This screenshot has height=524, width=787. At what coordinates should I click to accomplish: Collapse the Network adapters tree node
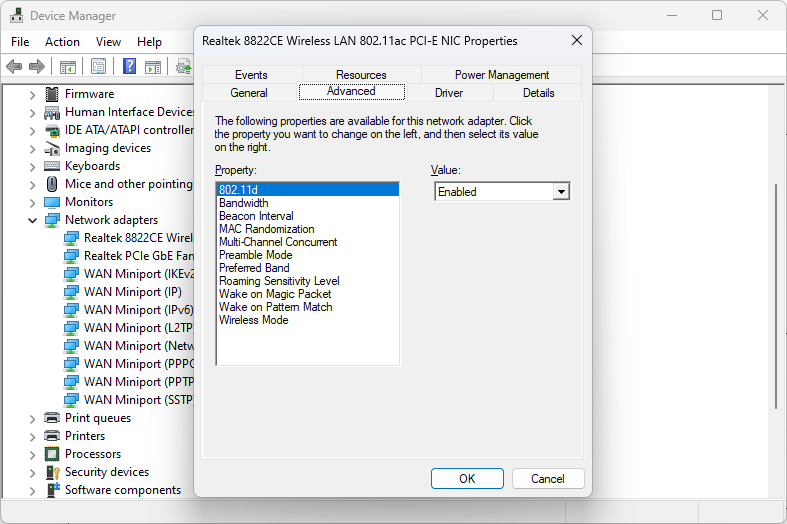[x=32, y=220]
